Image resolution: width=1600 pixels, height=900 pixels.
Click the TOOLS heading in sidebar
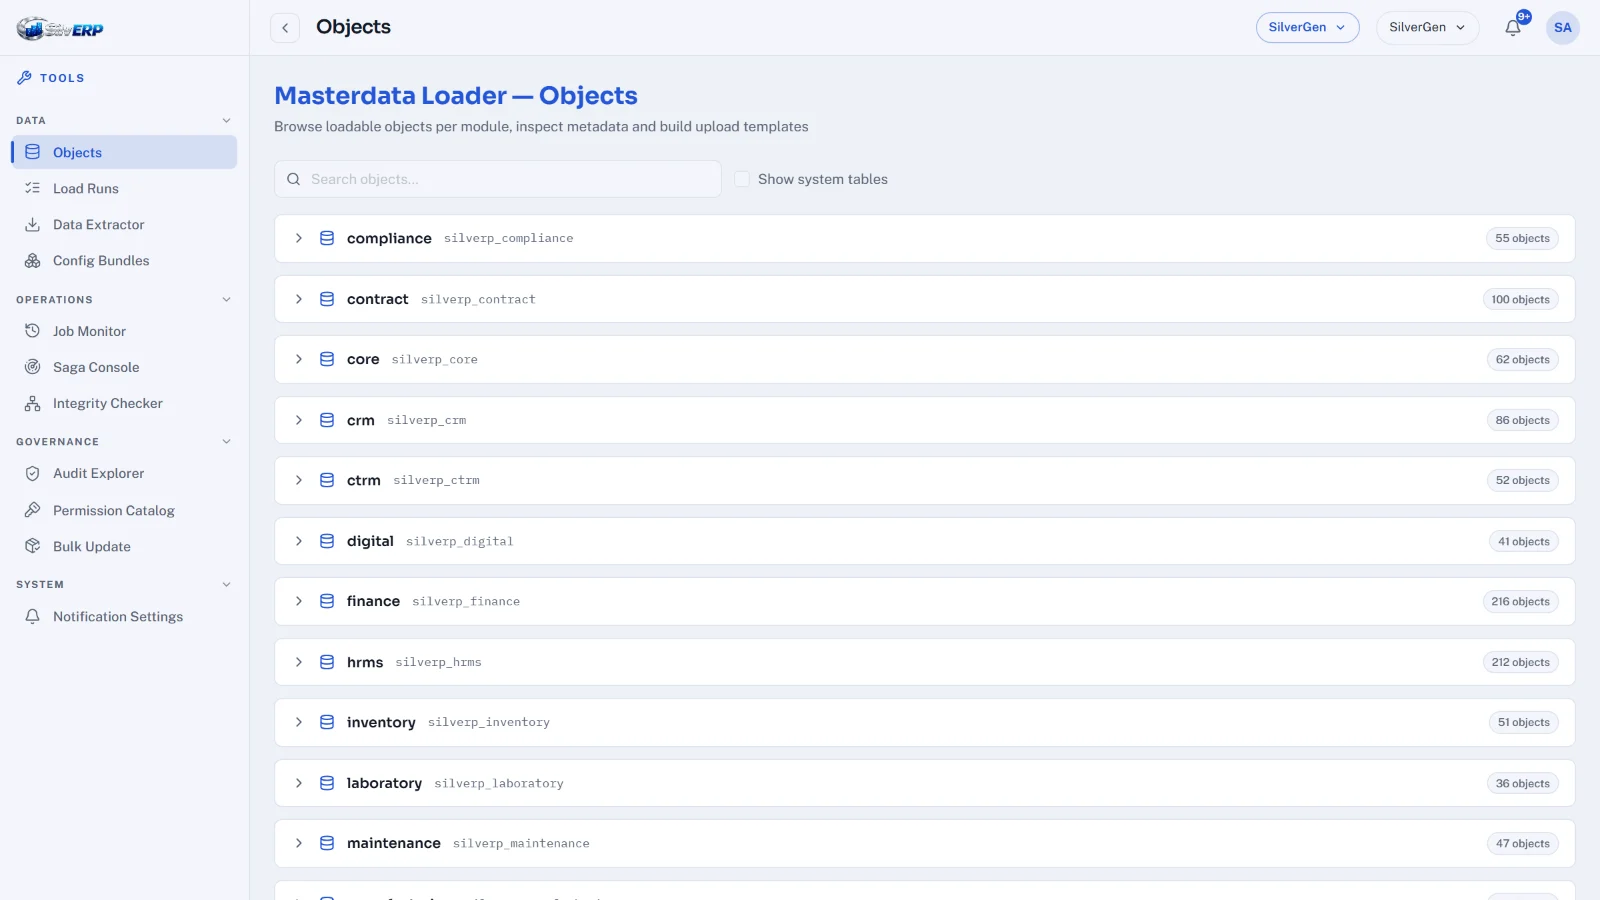(62, 78)
